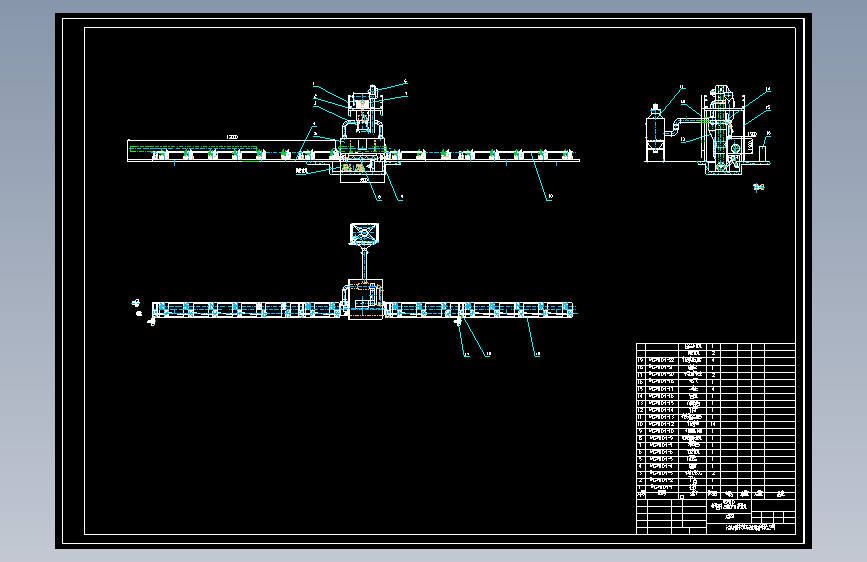The image size is (867, 562).
Task: Click the long dimension label above the left conveyor
Action: 232,137
